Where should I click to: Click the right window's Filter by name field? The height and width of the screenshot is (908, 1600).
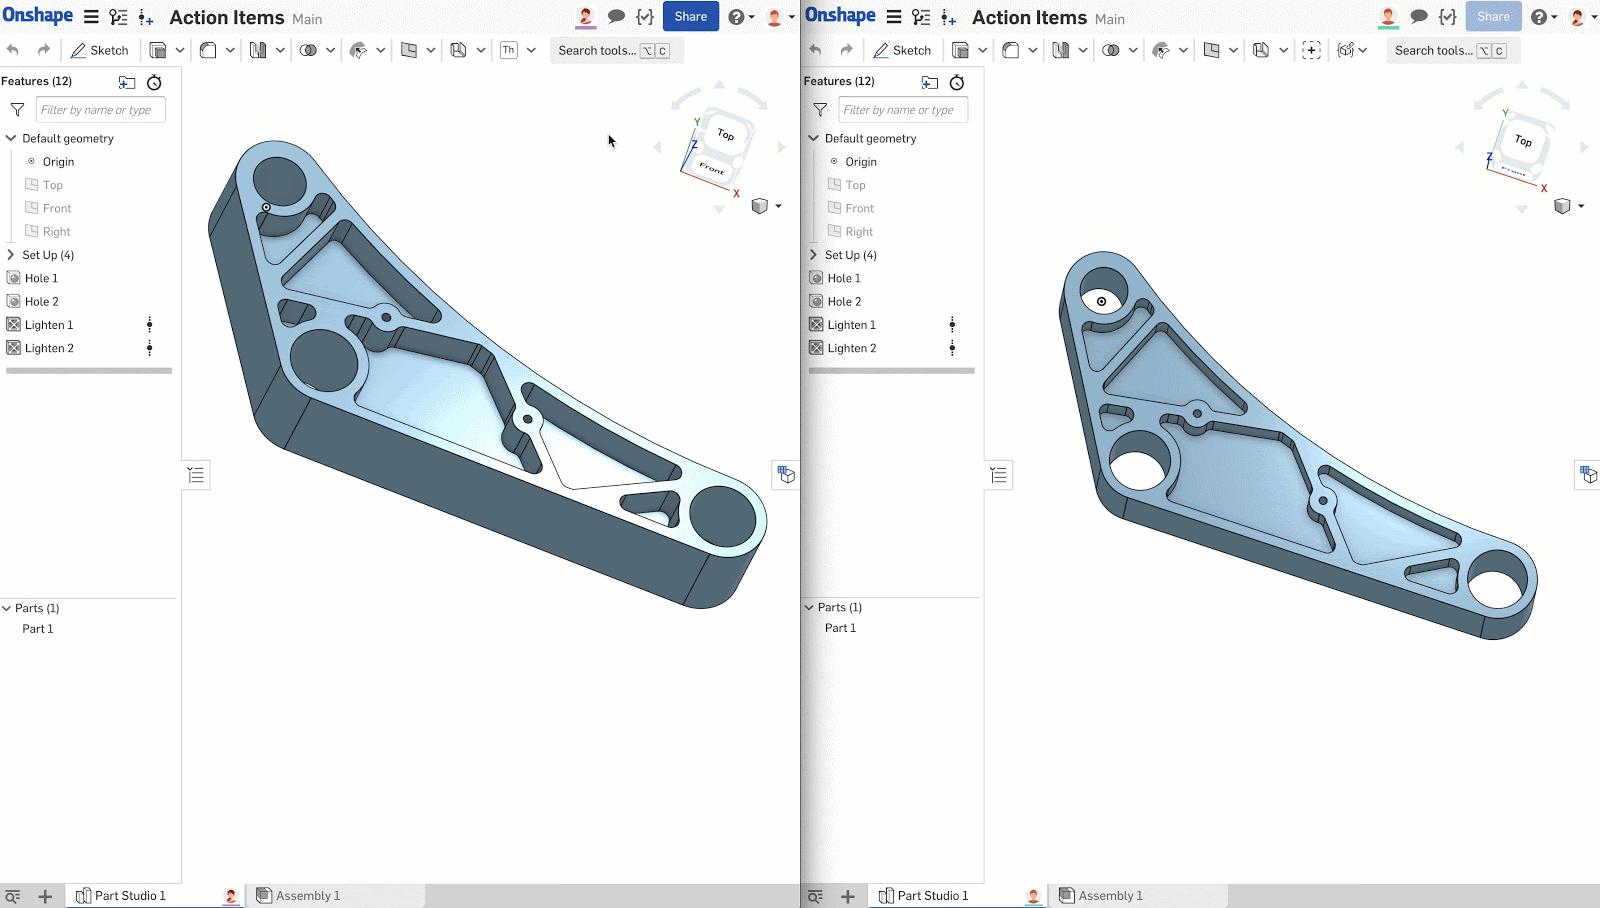[x=903, y=110]
